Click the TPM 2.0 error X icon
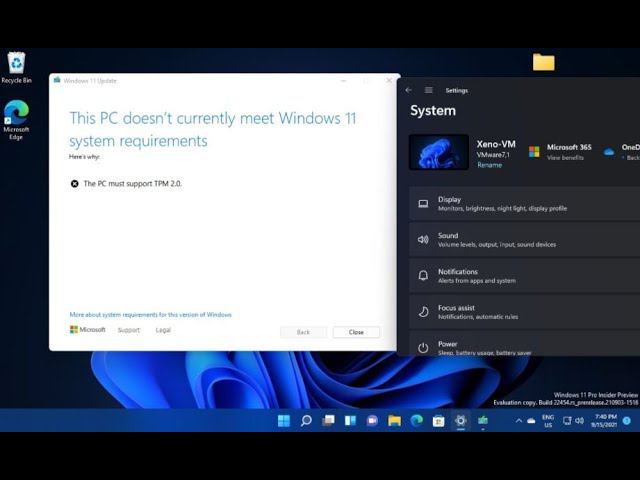Image resolution: width=640 pixels, height=480 pixels. 75,184
